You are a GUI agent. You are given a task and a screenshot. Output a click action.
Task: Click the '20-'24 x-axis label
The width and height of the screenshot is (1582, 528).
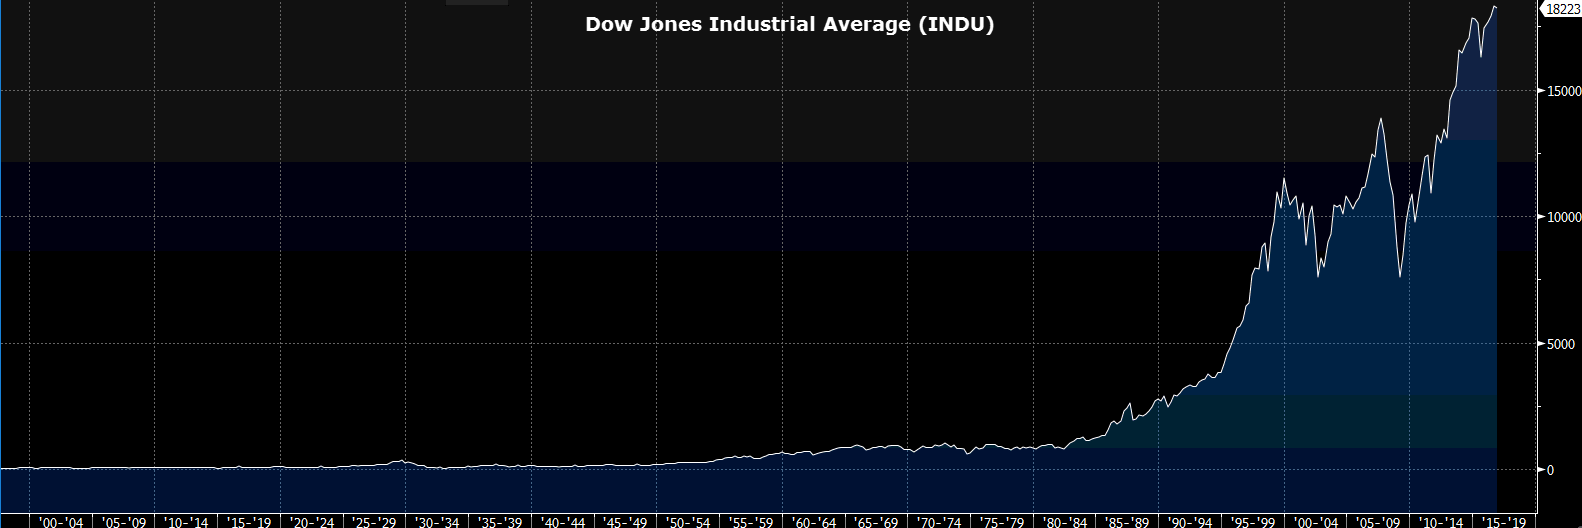click(x=312, y=522)
